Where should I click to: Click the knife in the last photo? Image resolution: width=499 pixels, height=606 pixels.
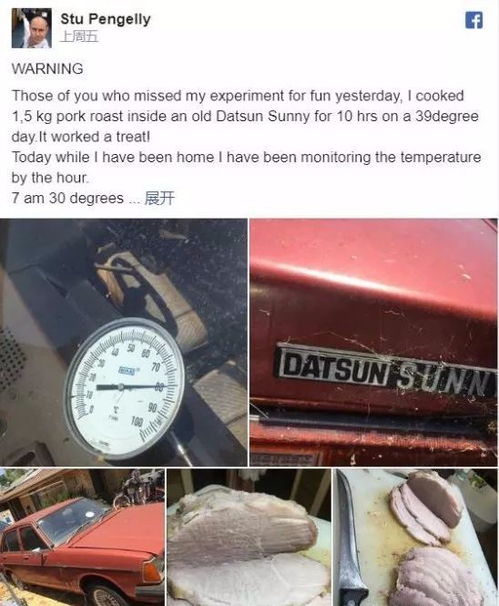point(350,549)
